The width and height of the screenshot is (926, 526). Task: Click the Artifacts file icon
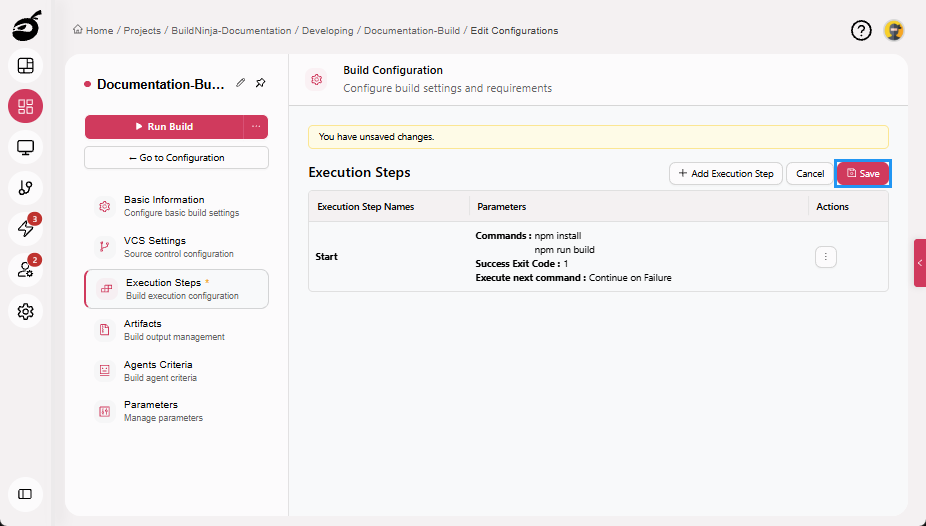tap(105, 330)
